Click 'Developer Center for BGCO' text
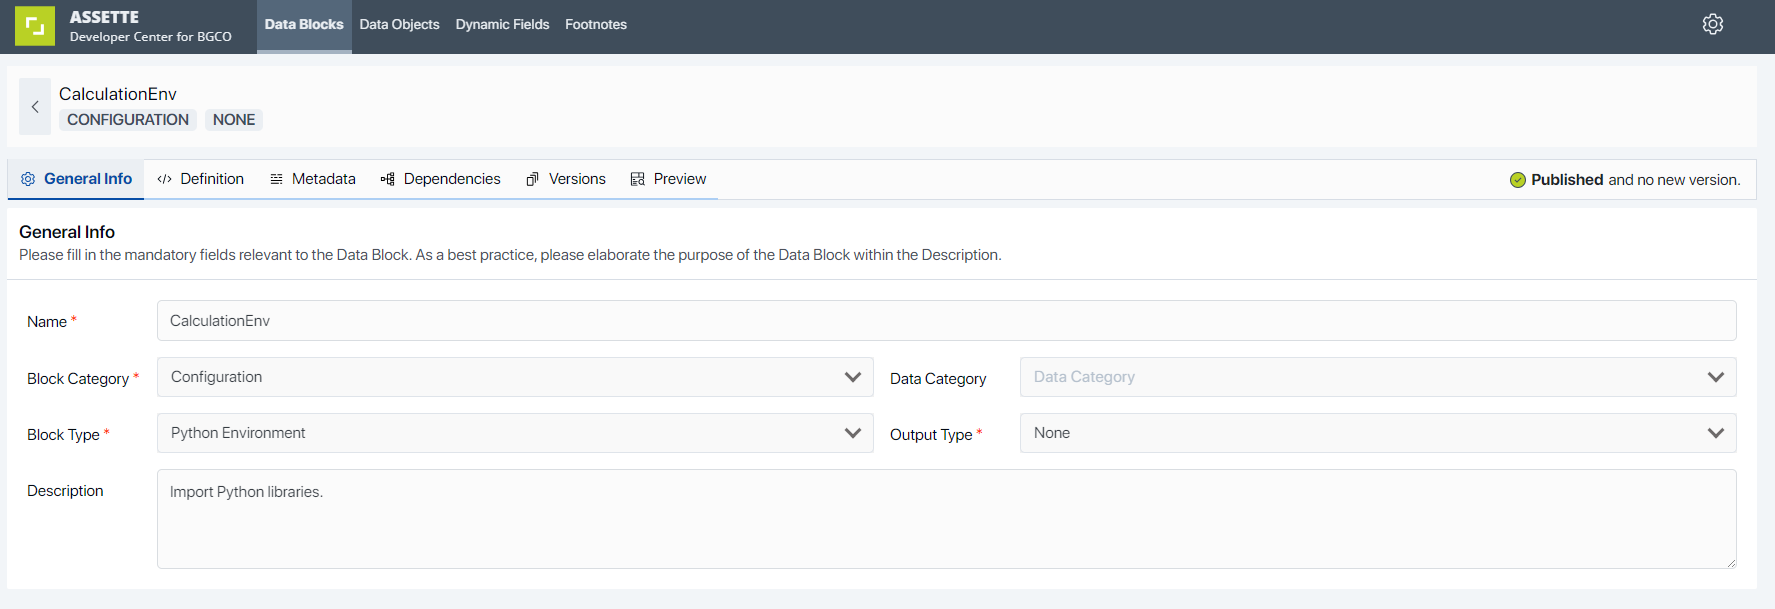 tap(151, 37)
